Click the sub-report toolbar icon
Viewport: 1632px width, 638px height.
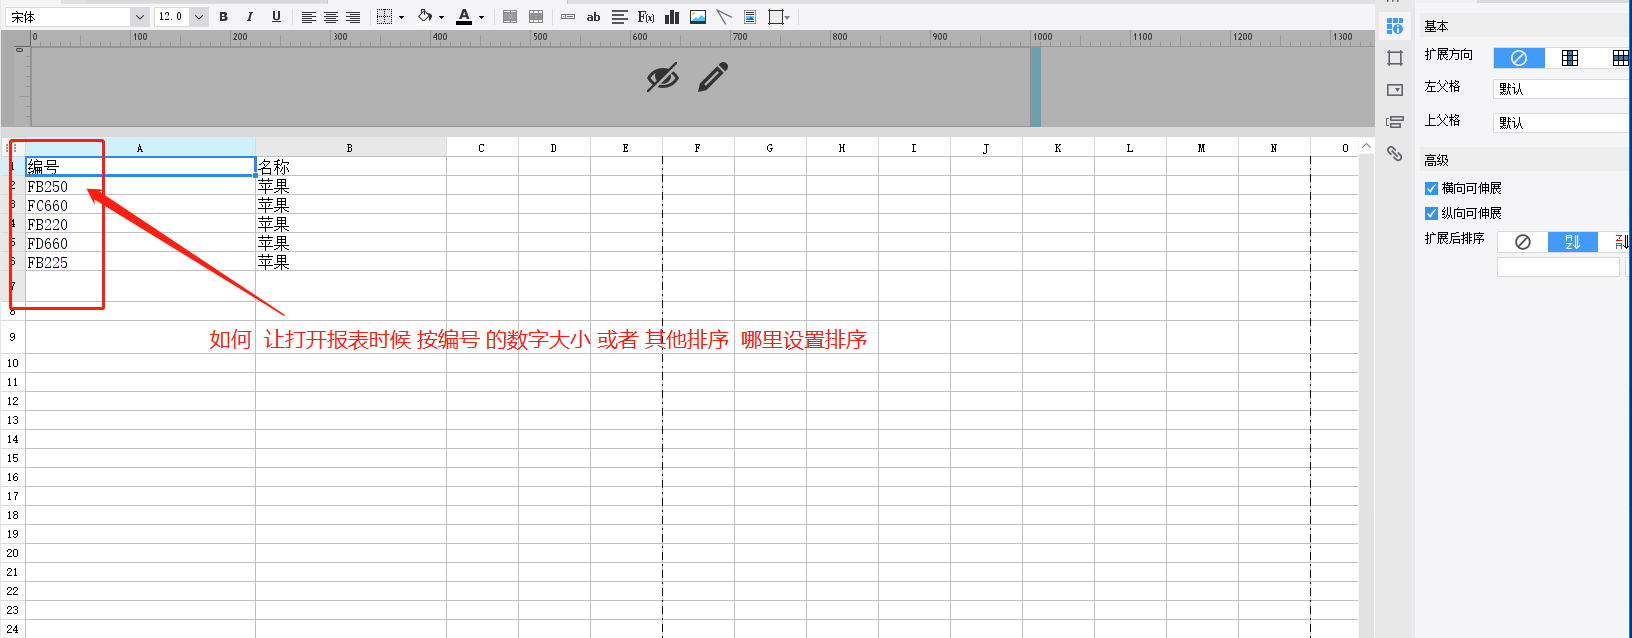point(750,17)
